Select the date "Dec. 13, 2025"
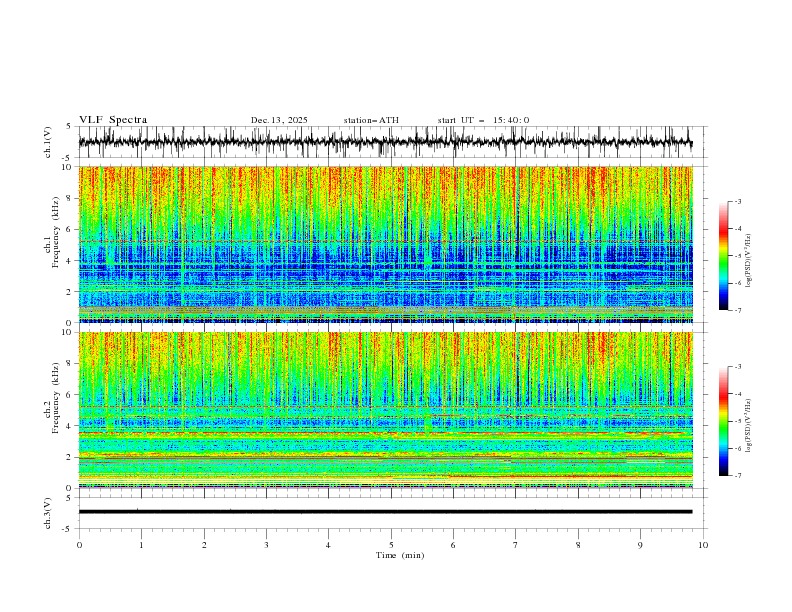The width and height of the screenshot is (792, 612). (279, 120)
